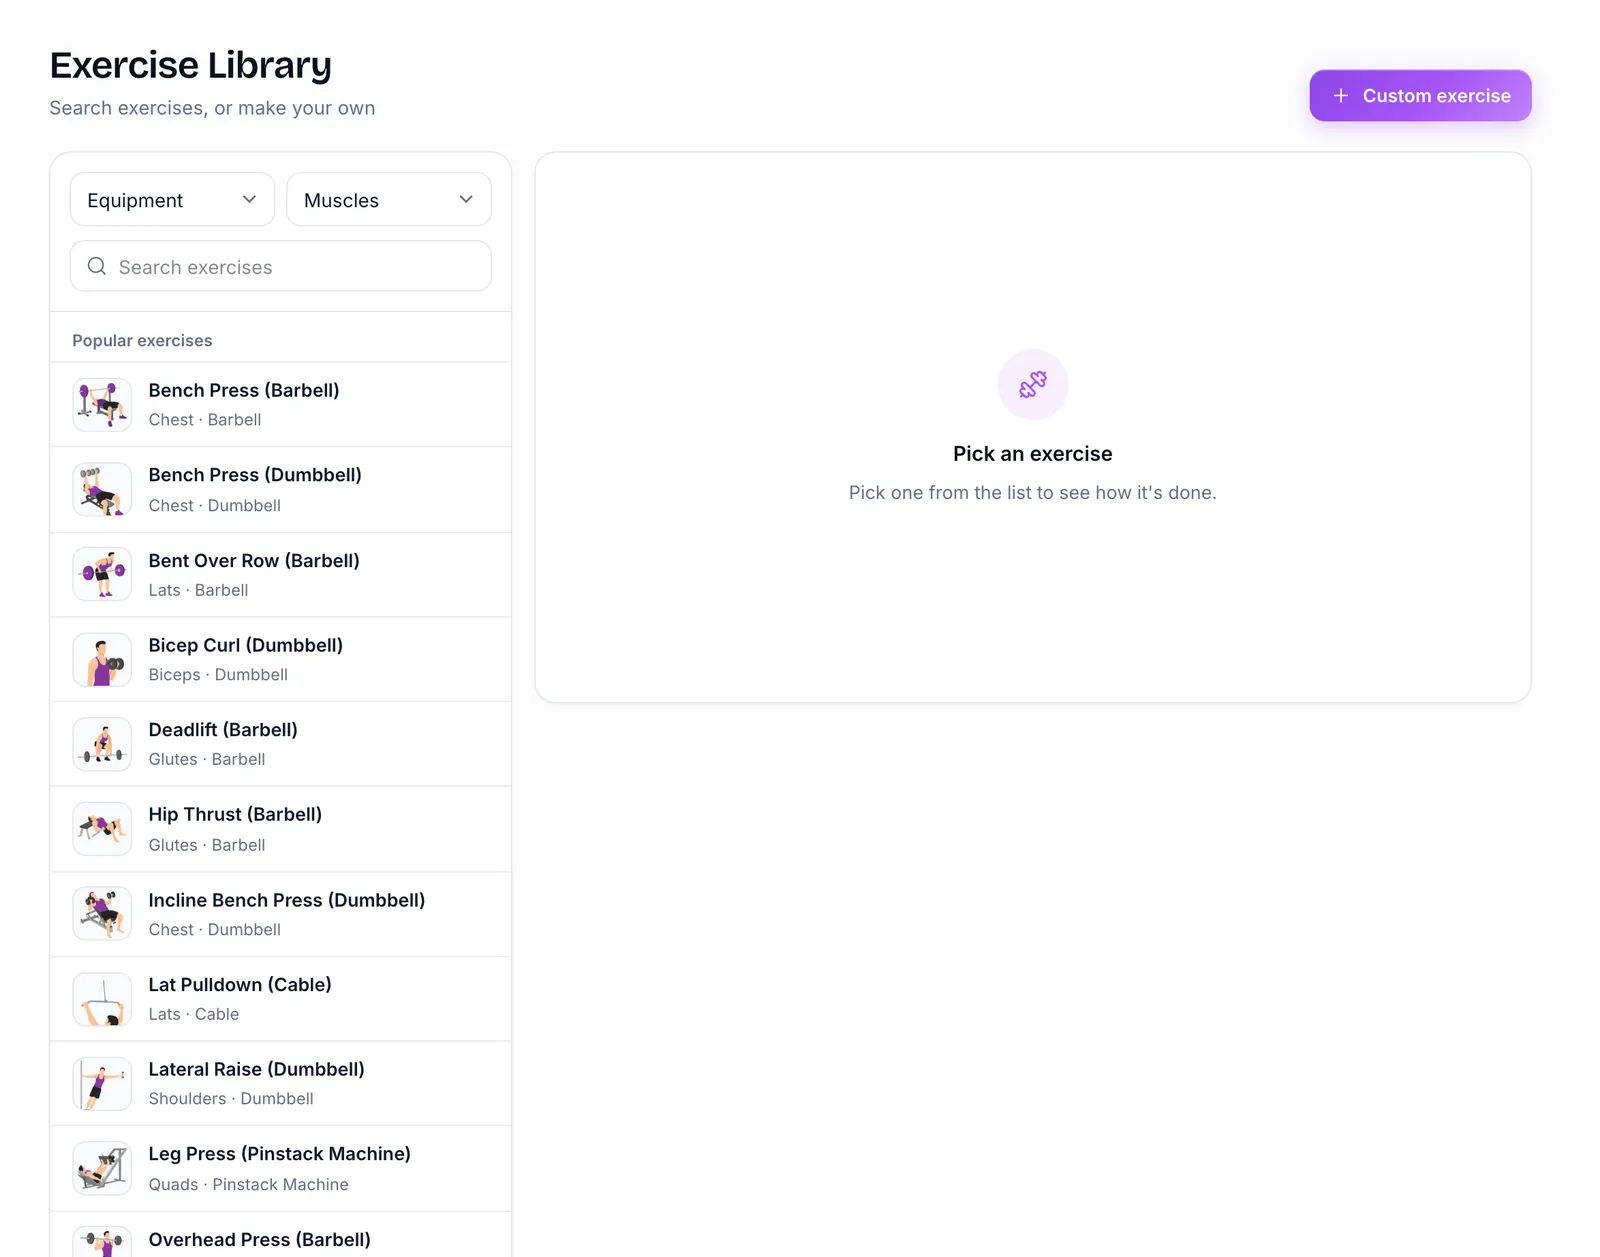Image resolution: width=1600 pixels, height=1257 pixels.
Task: Click the Deadlift (Barbell) thumbnail image
Action: tap(102, 744)
